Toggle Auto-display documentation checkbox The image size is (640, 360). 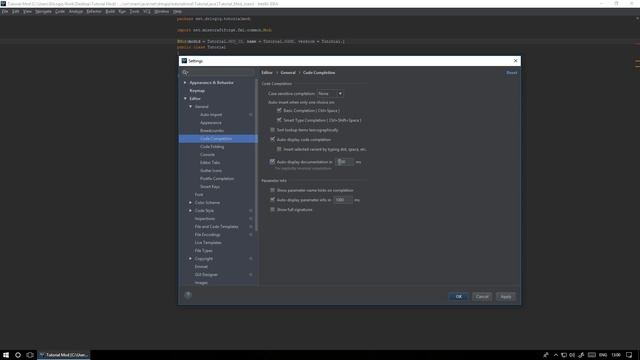pos(273,162)
